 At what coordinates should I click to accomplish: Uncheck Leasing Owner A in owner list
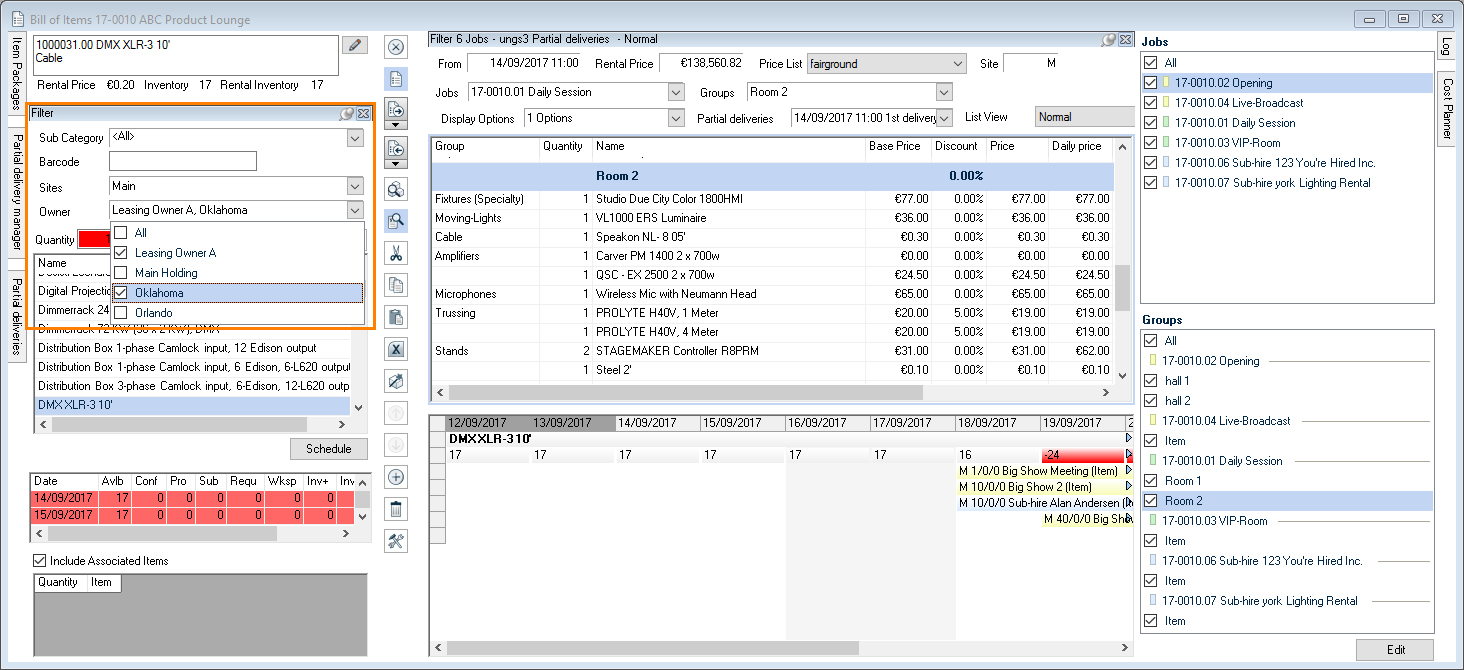[x=120, y=253]
